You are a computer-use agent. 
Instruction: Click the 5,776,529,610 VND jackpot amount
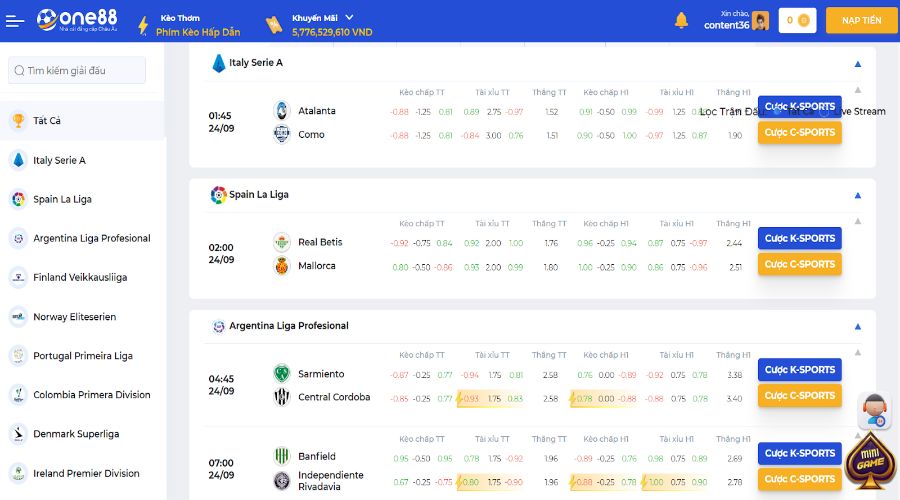[x=332, y=32]
